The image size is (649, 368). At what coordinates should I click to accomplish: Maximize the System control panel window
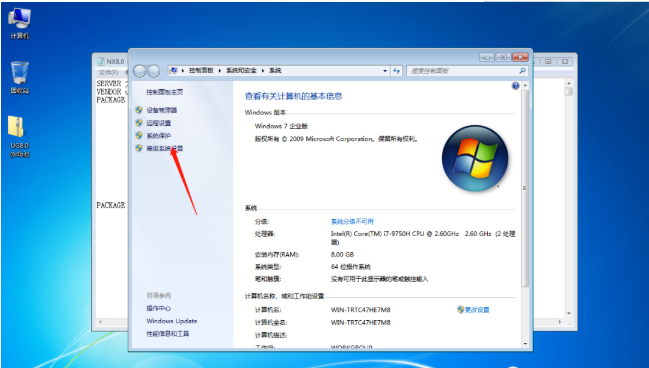pyautogui.click(x=503, y=57)
